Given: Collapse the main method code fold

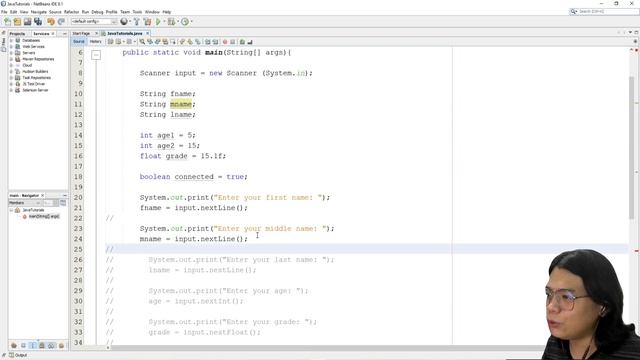Looking at the screenshot, I should point(96,54).
